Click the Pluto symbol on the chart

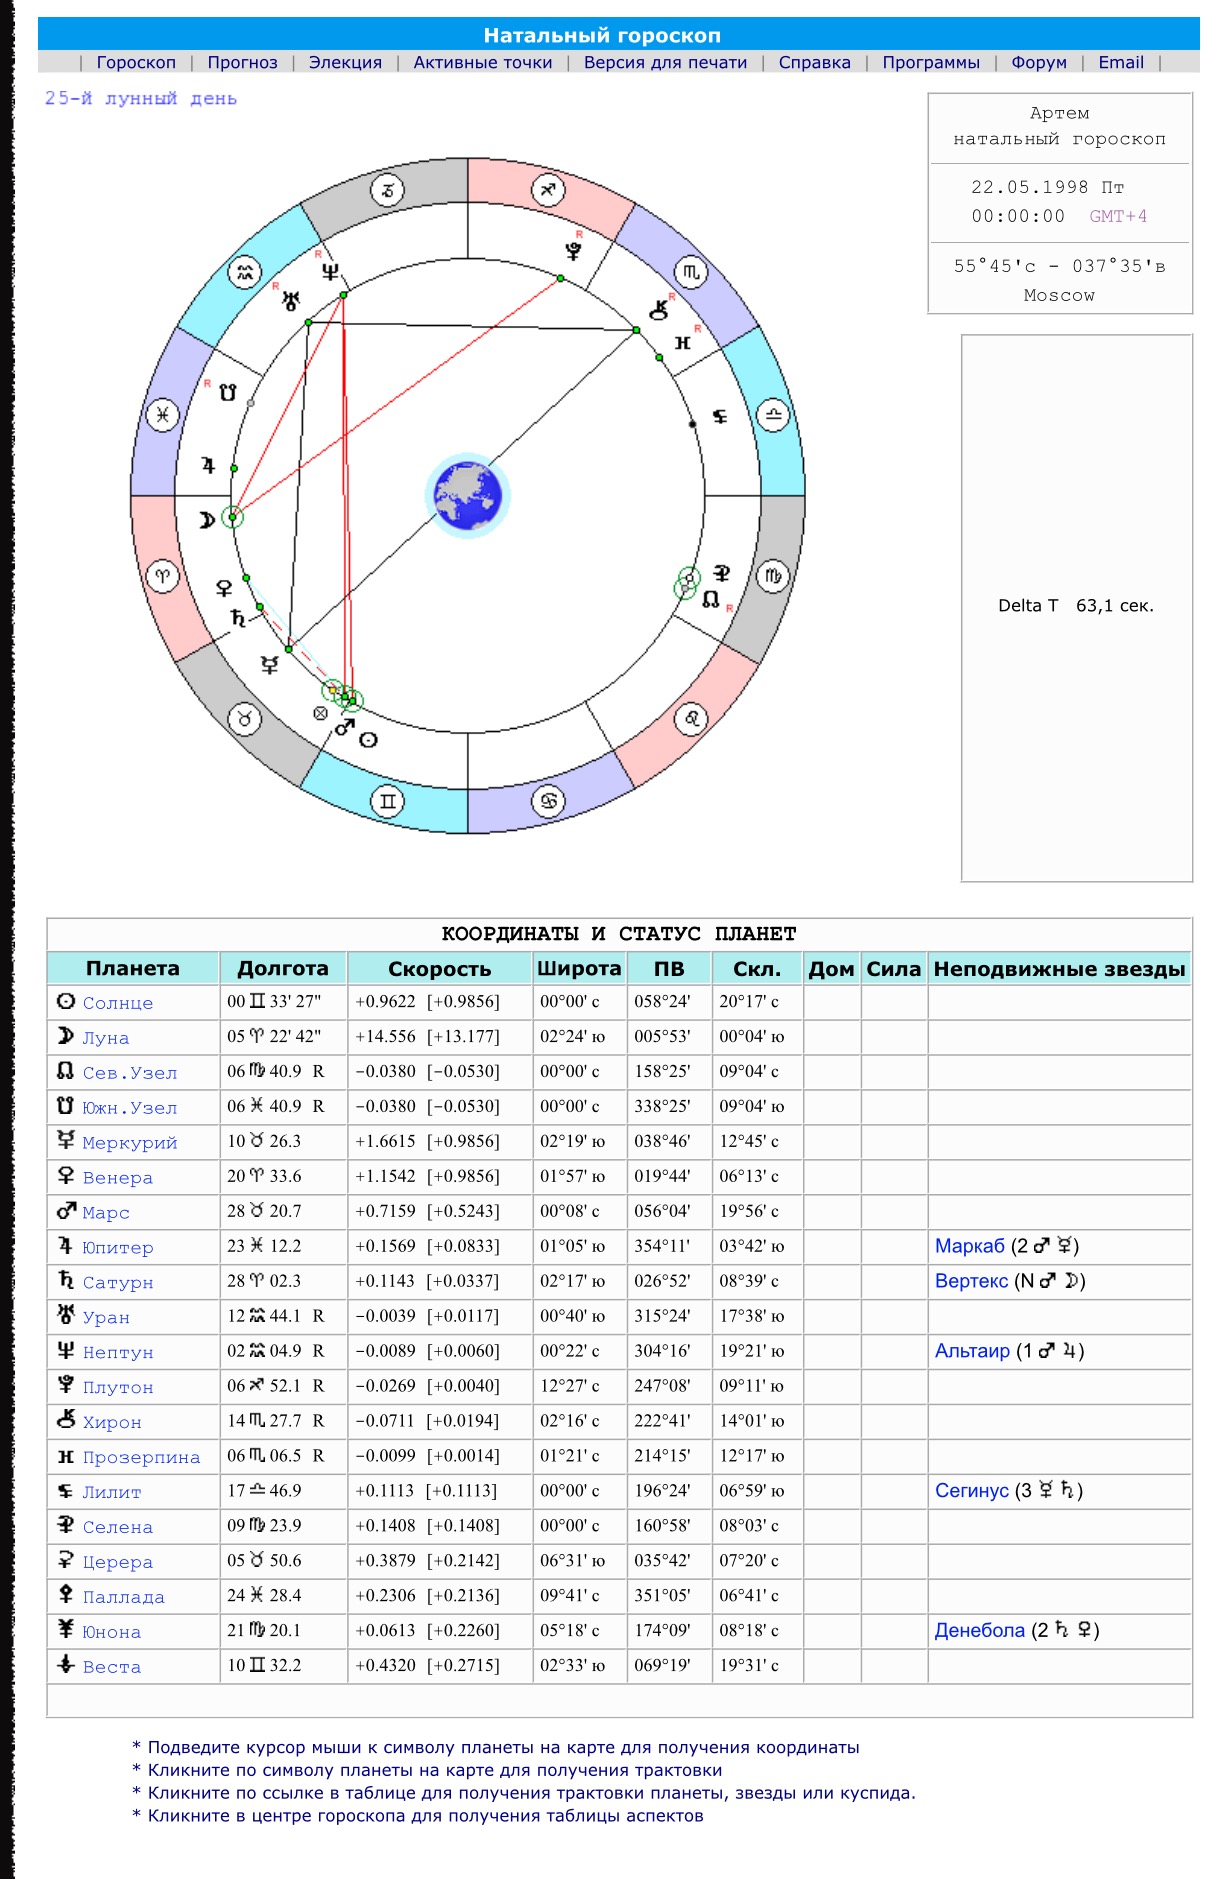tap(573, 251)
